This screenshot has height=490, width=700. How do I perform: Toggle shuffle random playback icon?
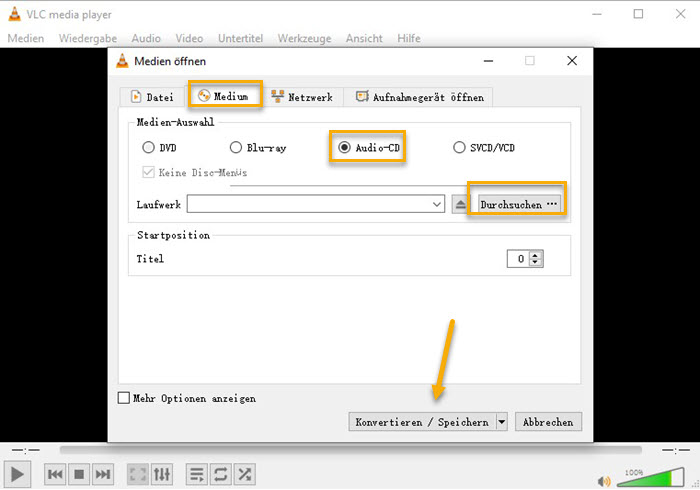244,474
